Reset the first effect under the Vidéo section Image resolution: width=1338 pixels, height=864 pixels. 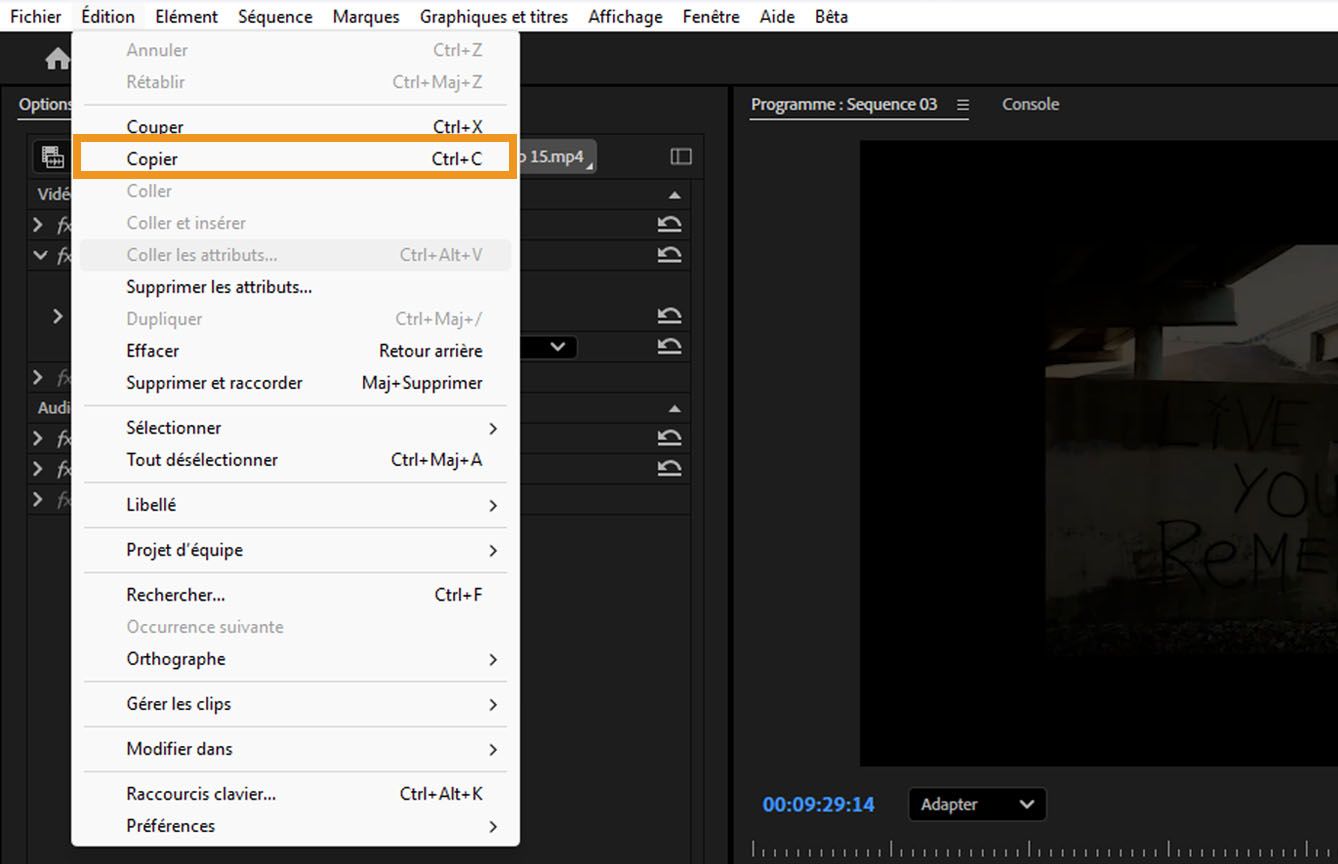point(669,225)
